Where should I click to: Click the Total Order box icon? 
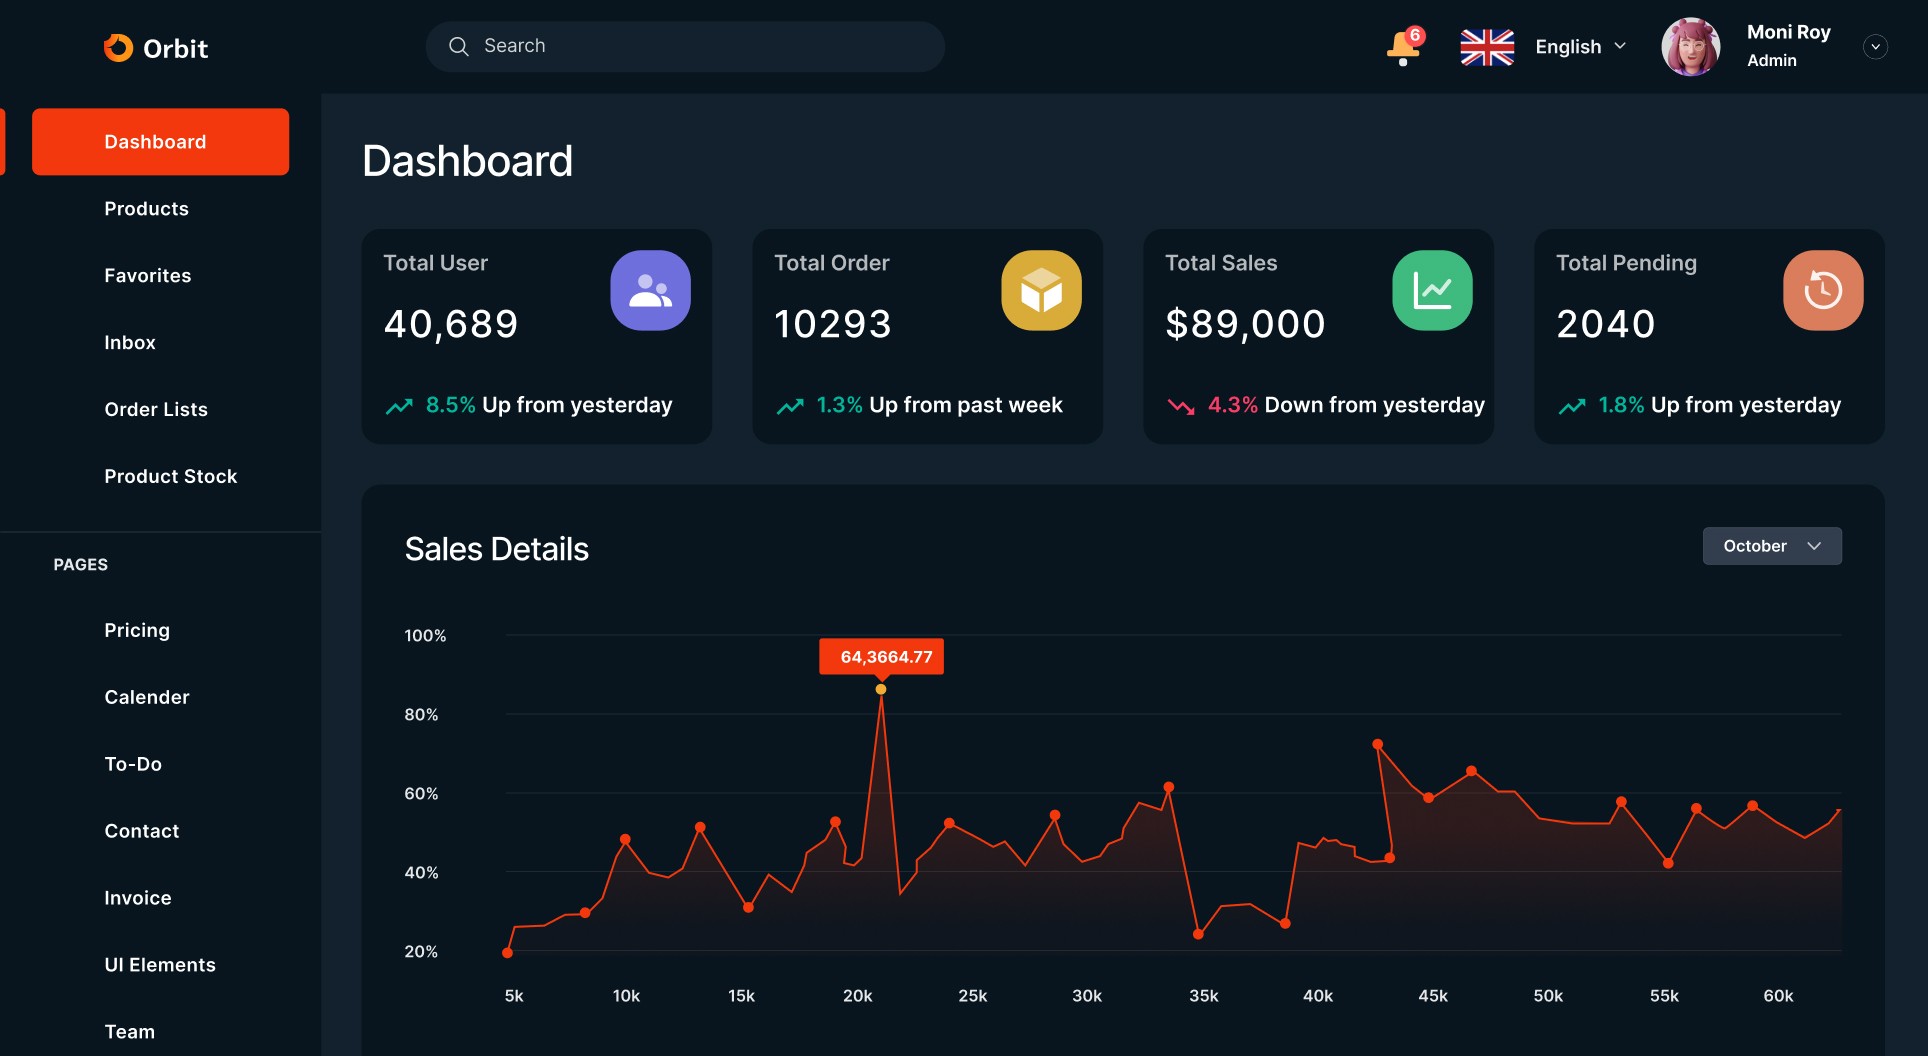pyautogui.click(x=1041, y=290)
